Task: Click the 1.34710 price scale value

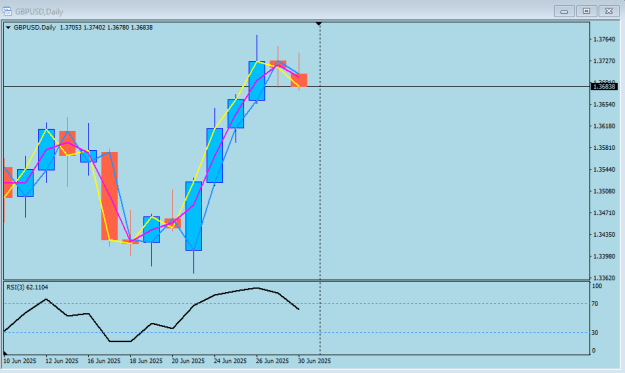Action: point(604,213)
